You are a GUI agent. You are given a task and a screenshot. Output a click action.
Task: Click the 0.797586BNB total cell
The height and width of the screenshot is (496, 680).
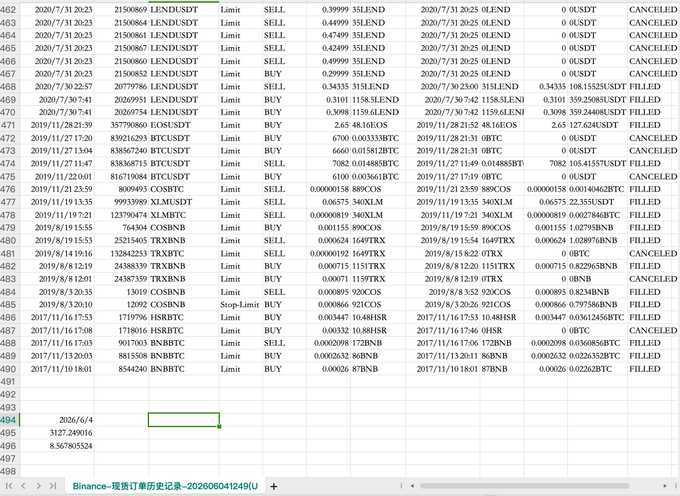click(597, 305)
